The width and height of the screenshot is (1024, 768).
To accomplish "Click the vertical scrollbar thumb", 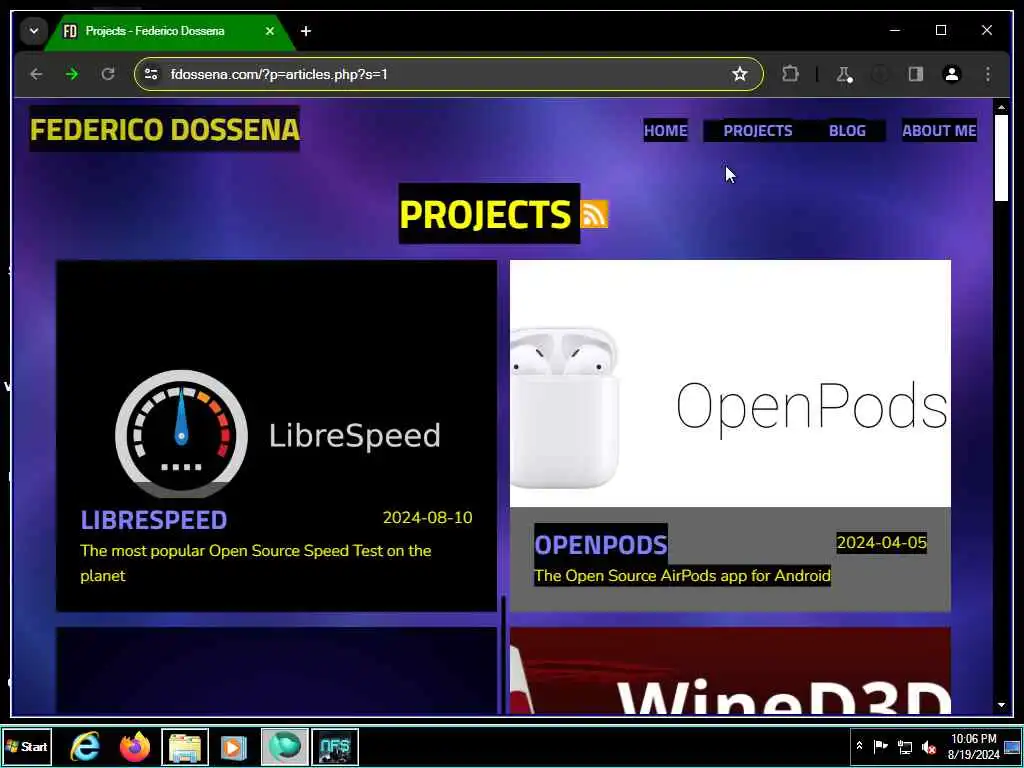I will pyautogui.click(x=1001, y=158).
